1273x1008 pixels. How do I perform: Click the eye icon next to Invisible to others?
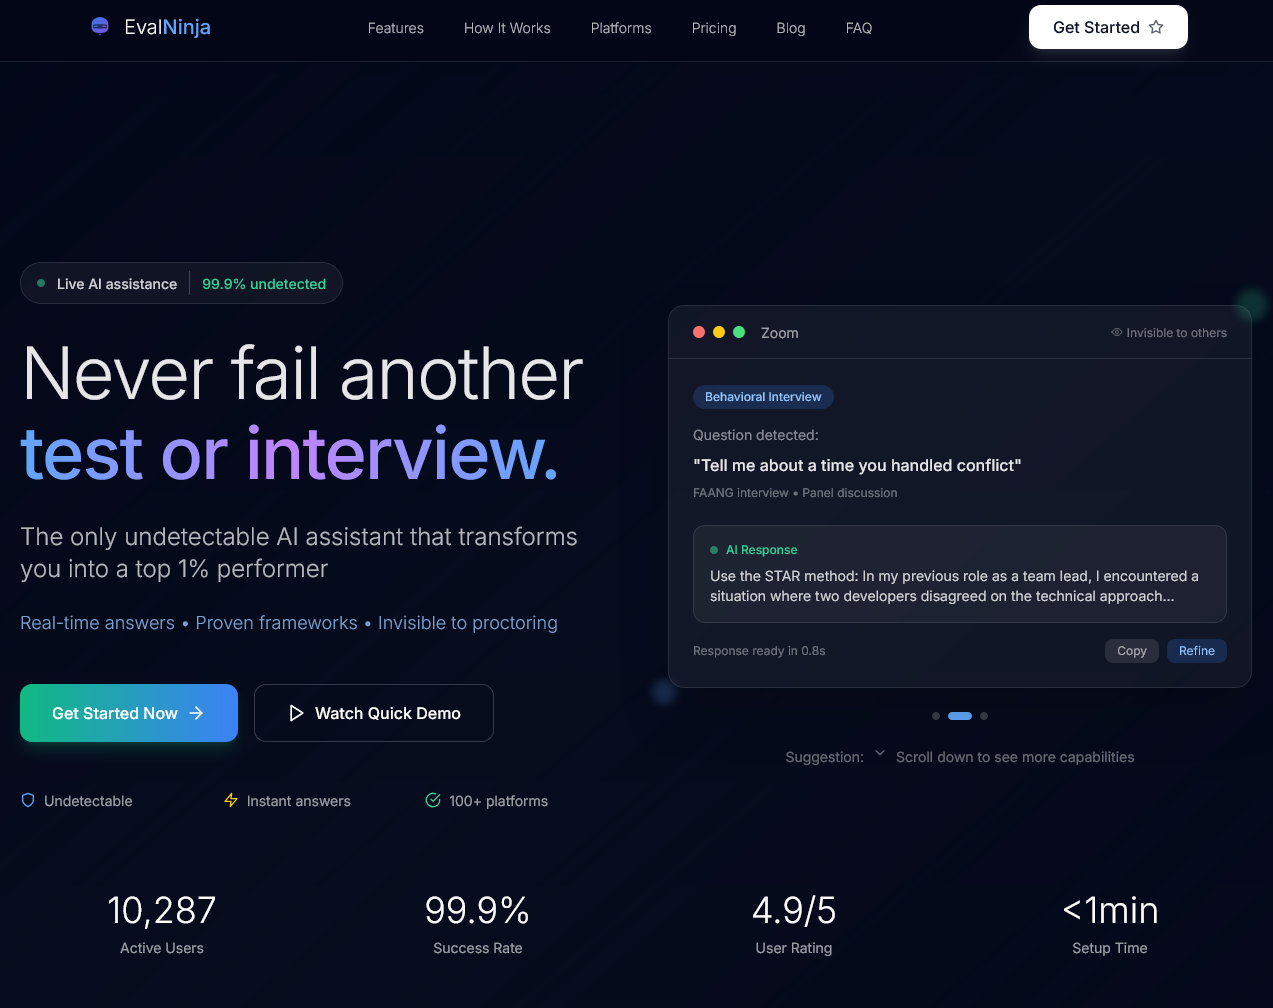1117,332
